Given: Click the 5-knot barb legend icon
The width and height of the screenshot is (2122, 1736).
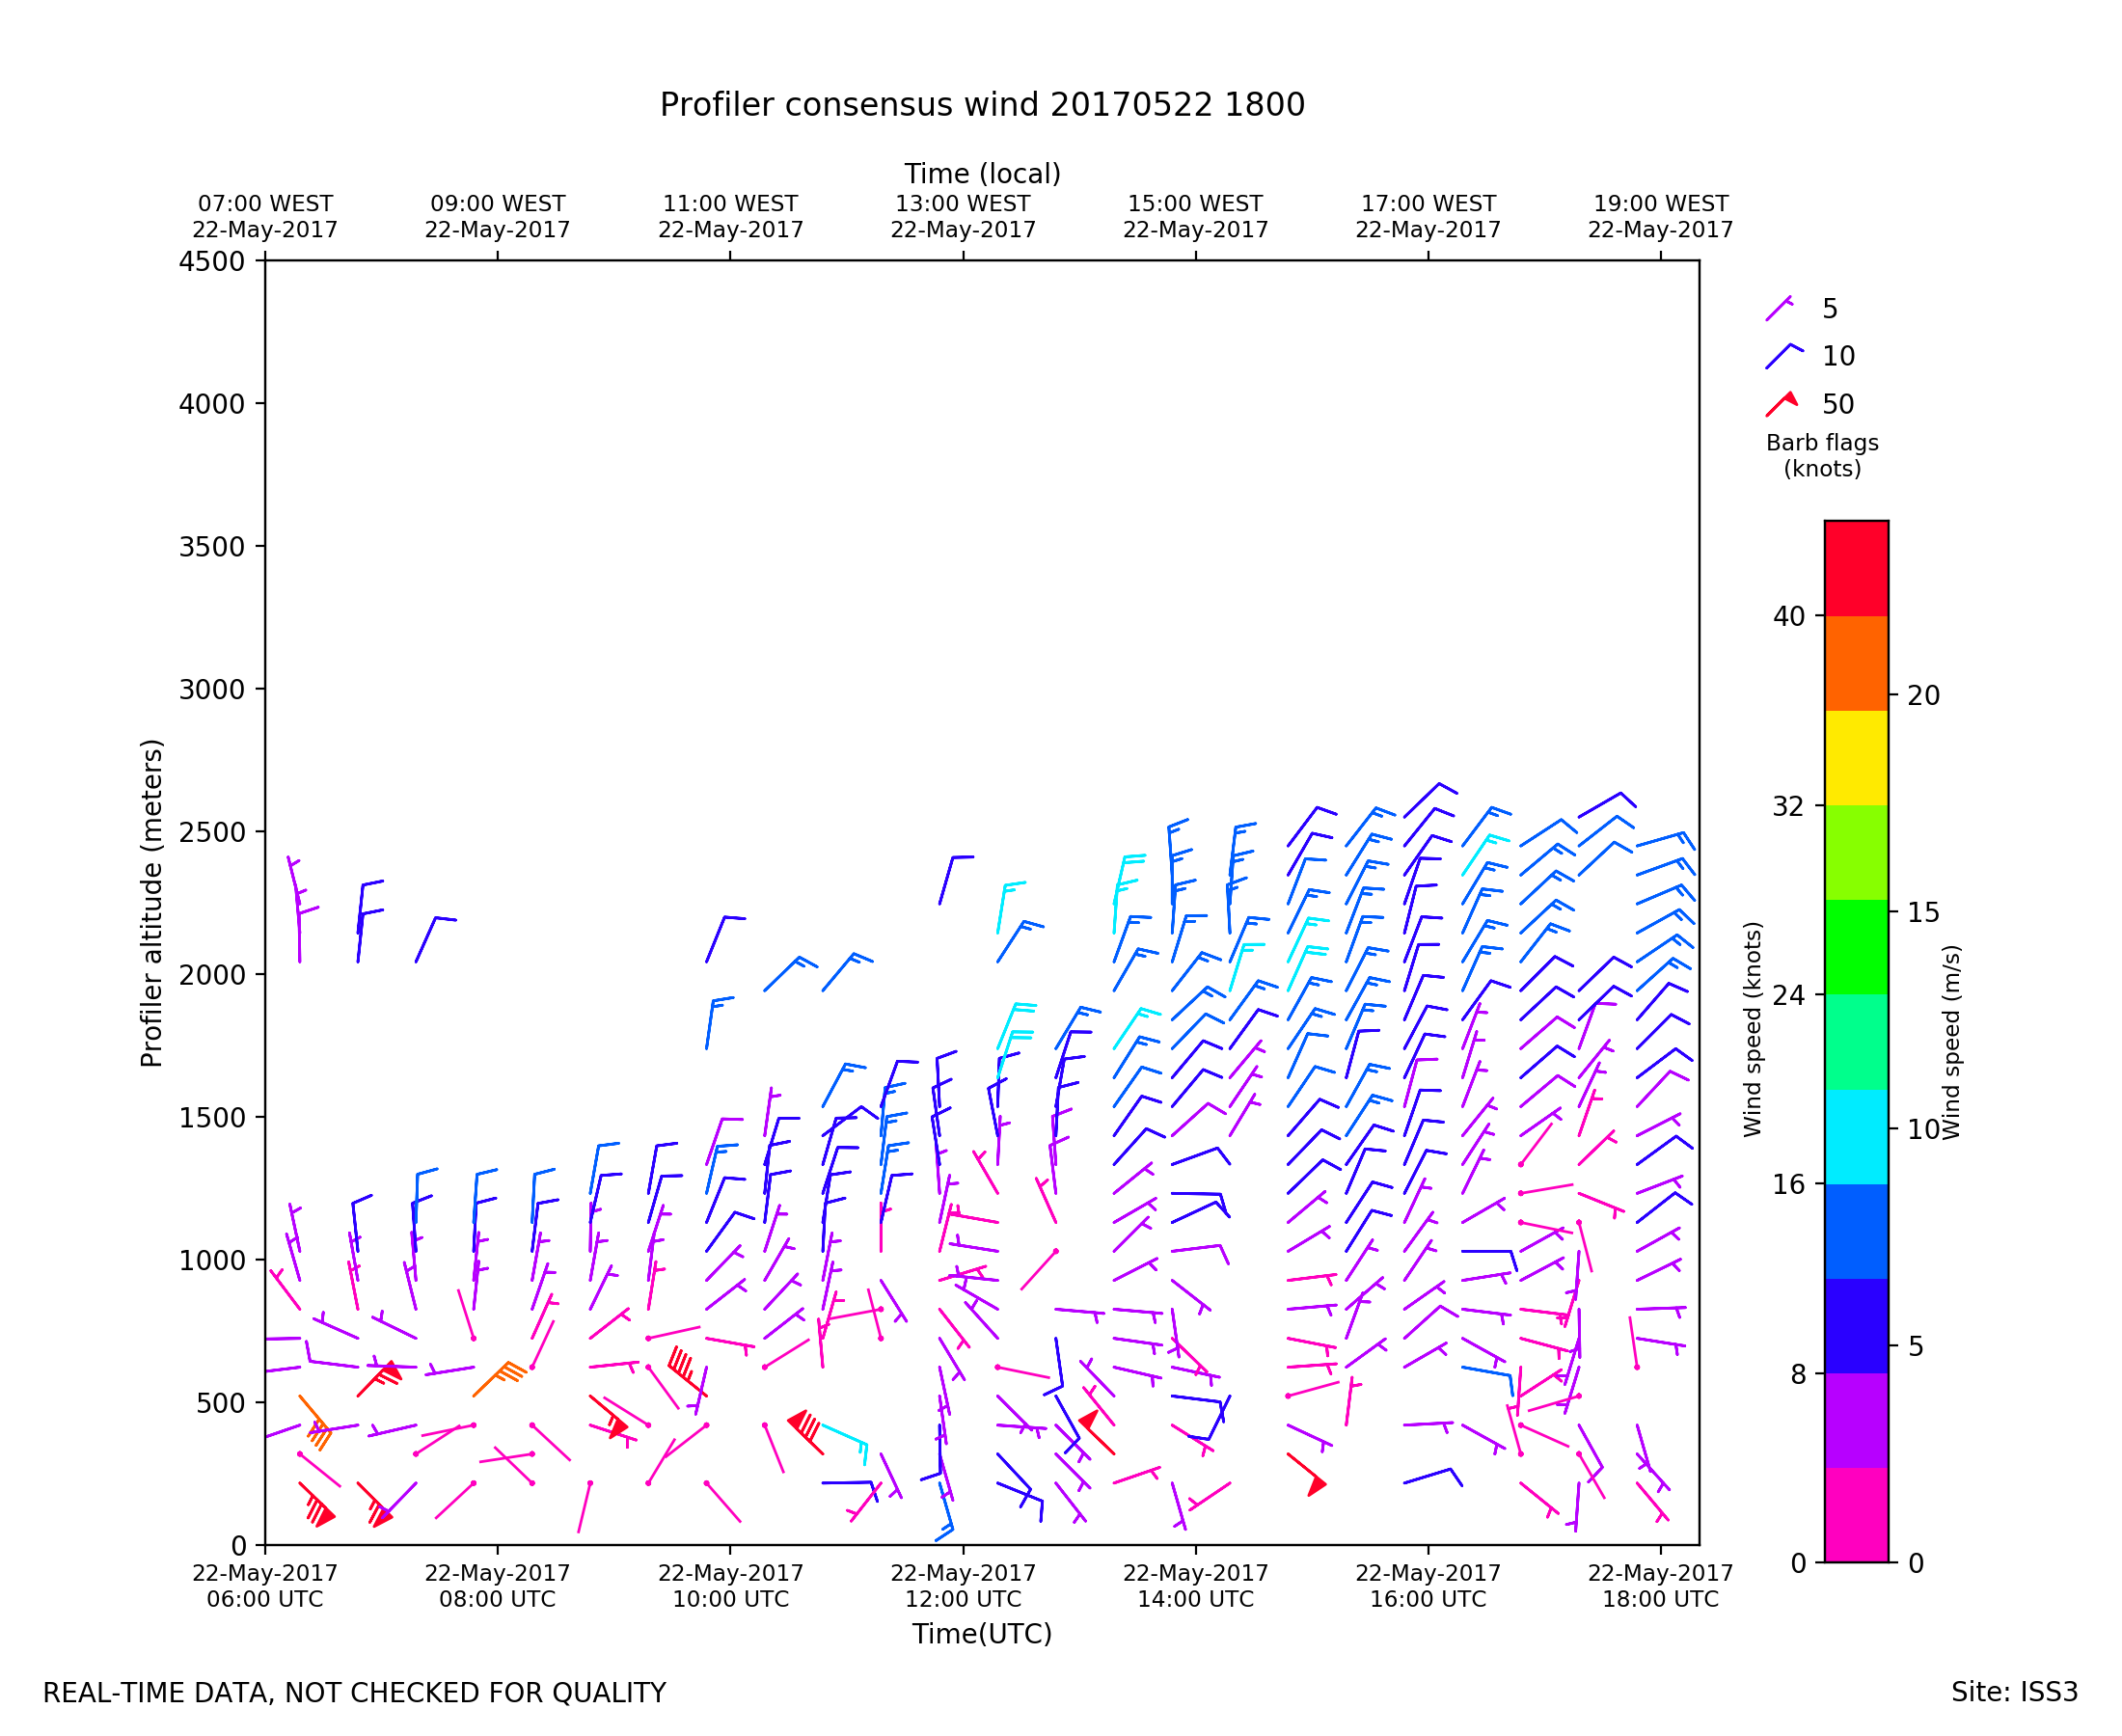Looking at the screenshot, I should [1779, 308].
